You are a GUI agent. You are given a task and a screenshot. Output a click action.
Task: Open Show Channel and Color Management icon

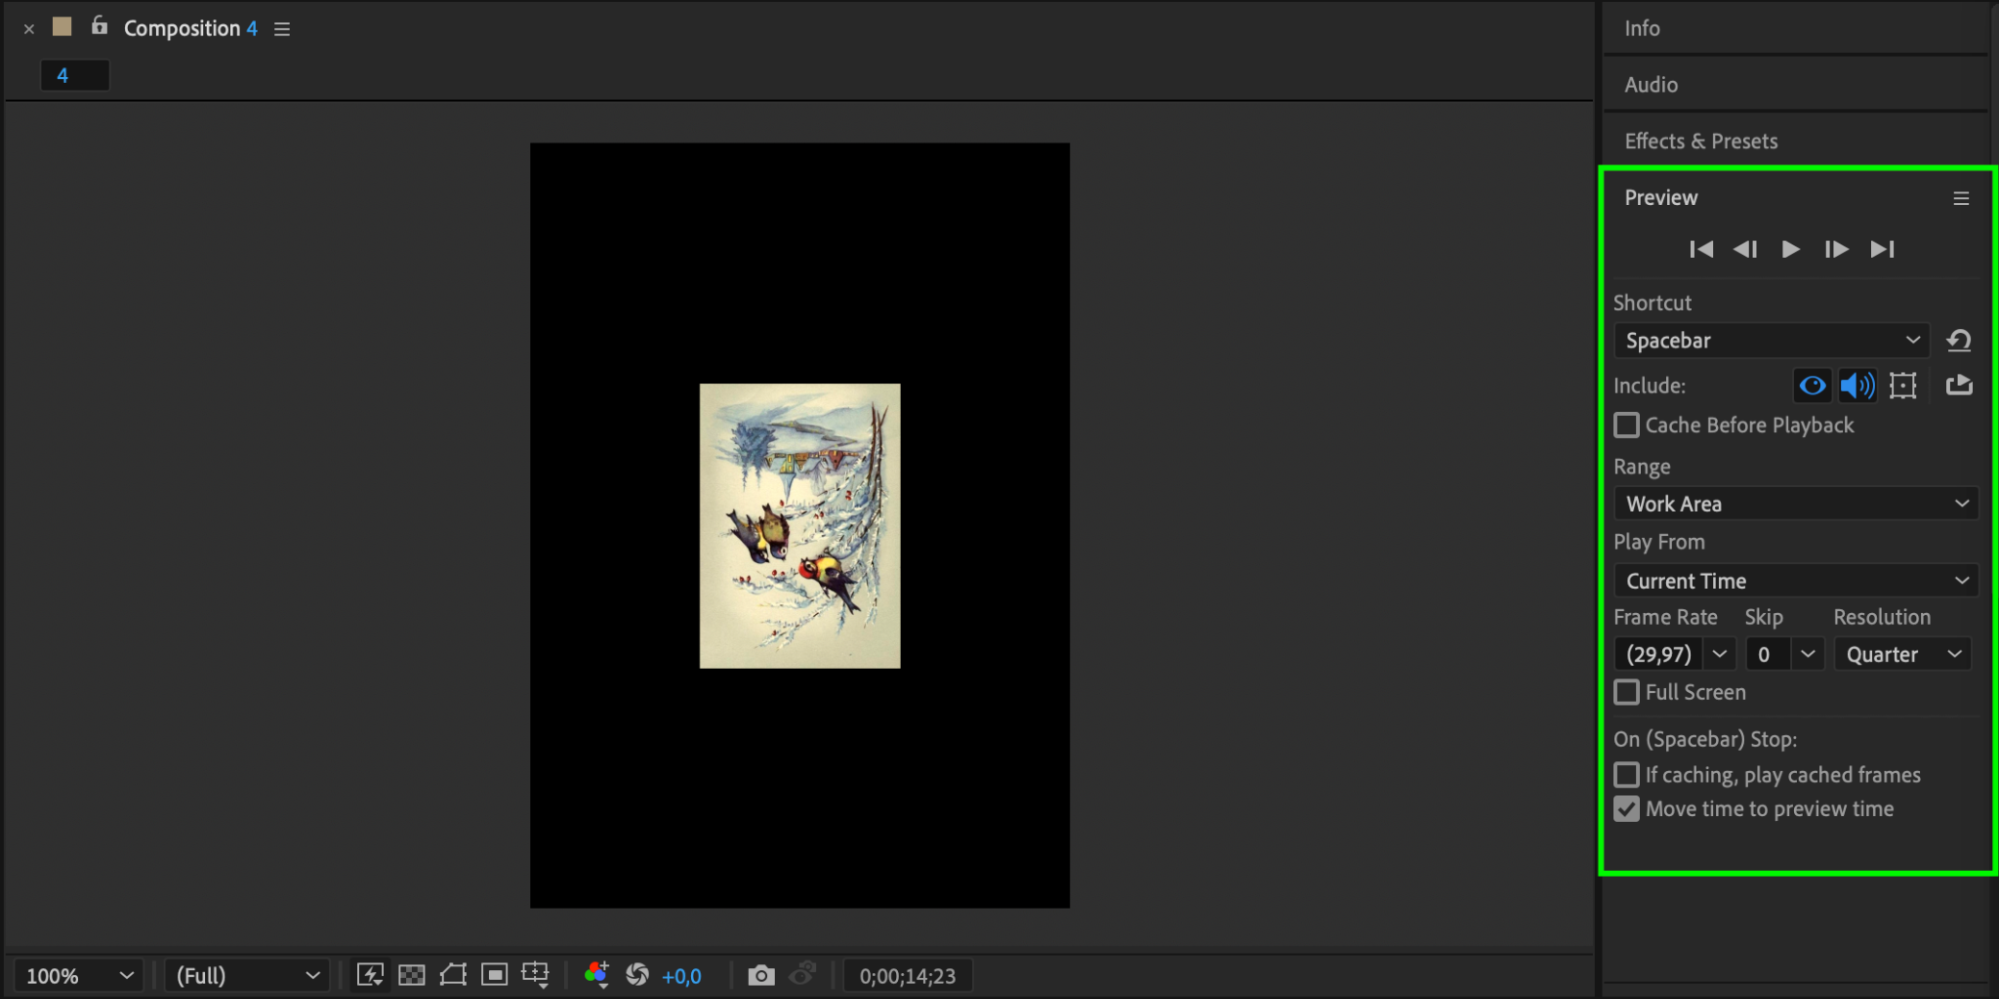point(597,975)
